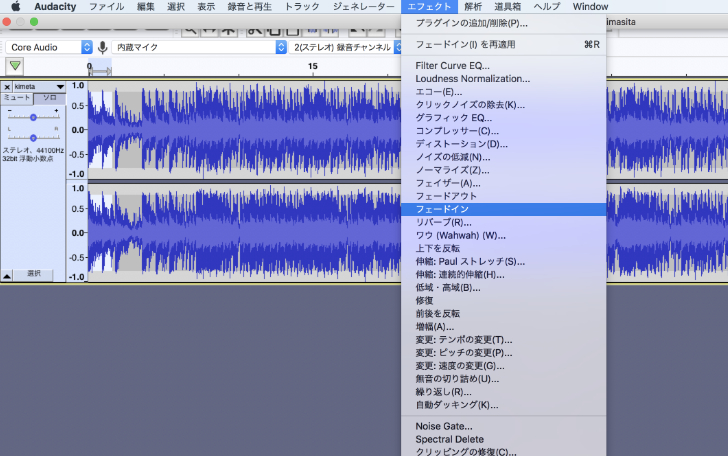Open the ヘルプ menu
This screenshot has height=456, width=728.
coord(546,7)
